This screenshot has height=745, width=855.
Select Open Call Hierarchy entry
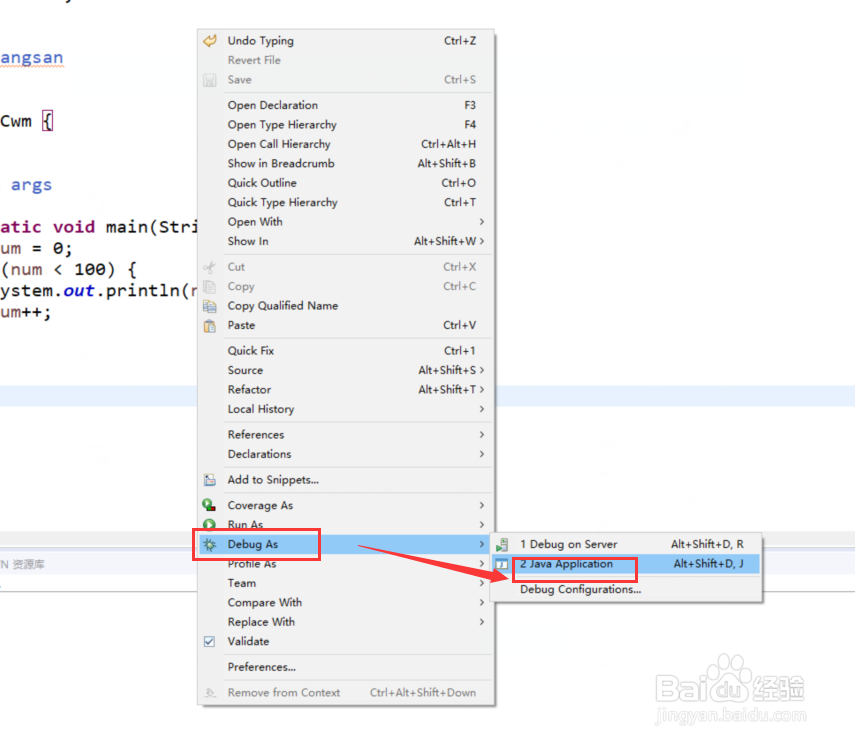(346, 144)
